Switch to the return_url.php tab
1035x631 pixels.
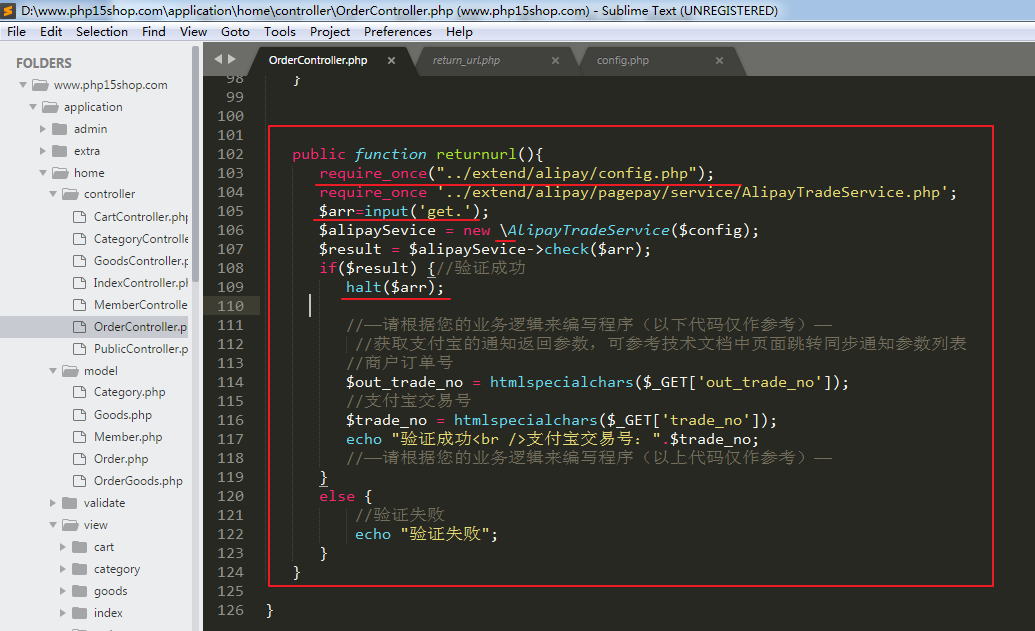coord(466,61)
